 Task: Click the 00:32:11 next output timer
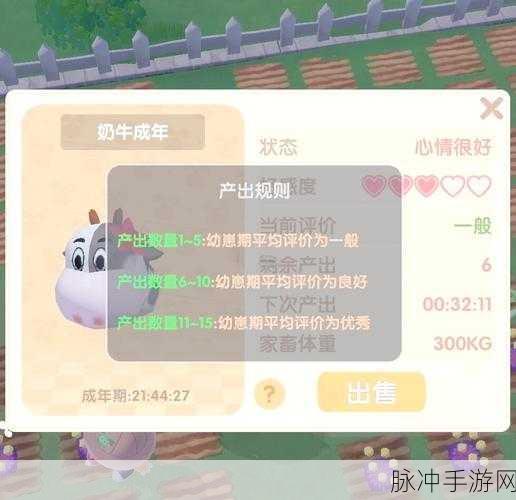click(x=457, y=304)
